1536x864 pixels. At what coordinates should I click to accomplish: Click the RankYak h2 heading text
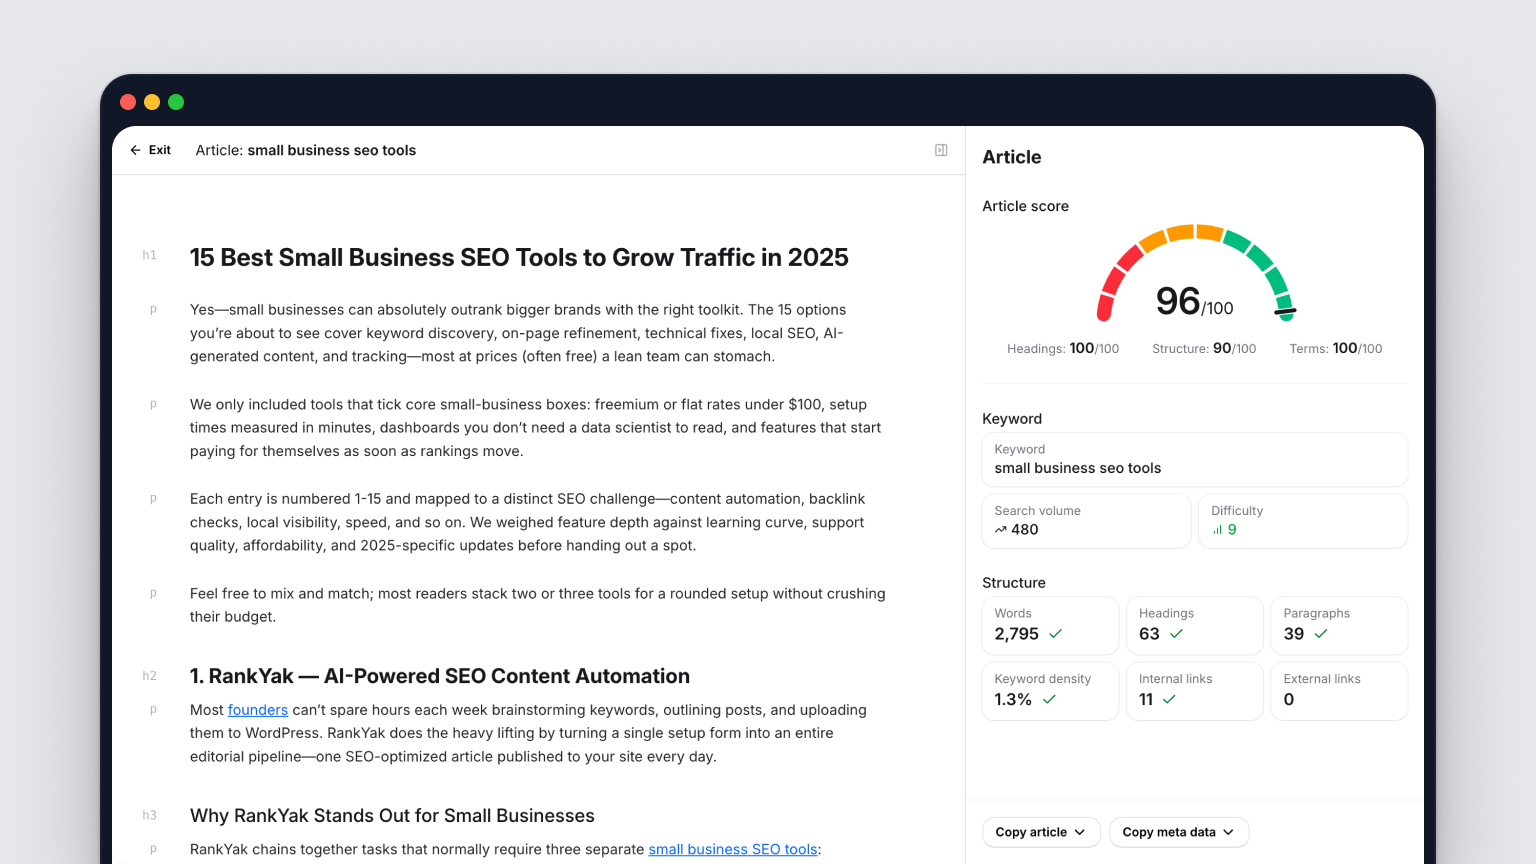(439, 676)
